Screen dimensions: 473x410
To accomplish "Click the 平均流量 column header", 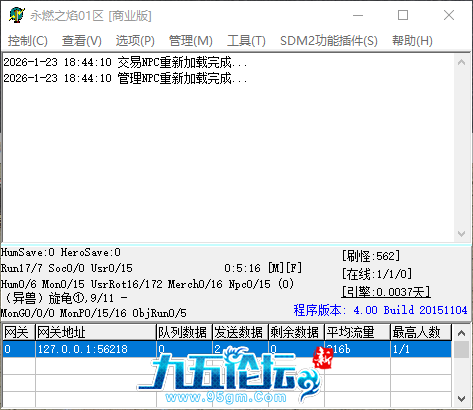I will 357,332.
